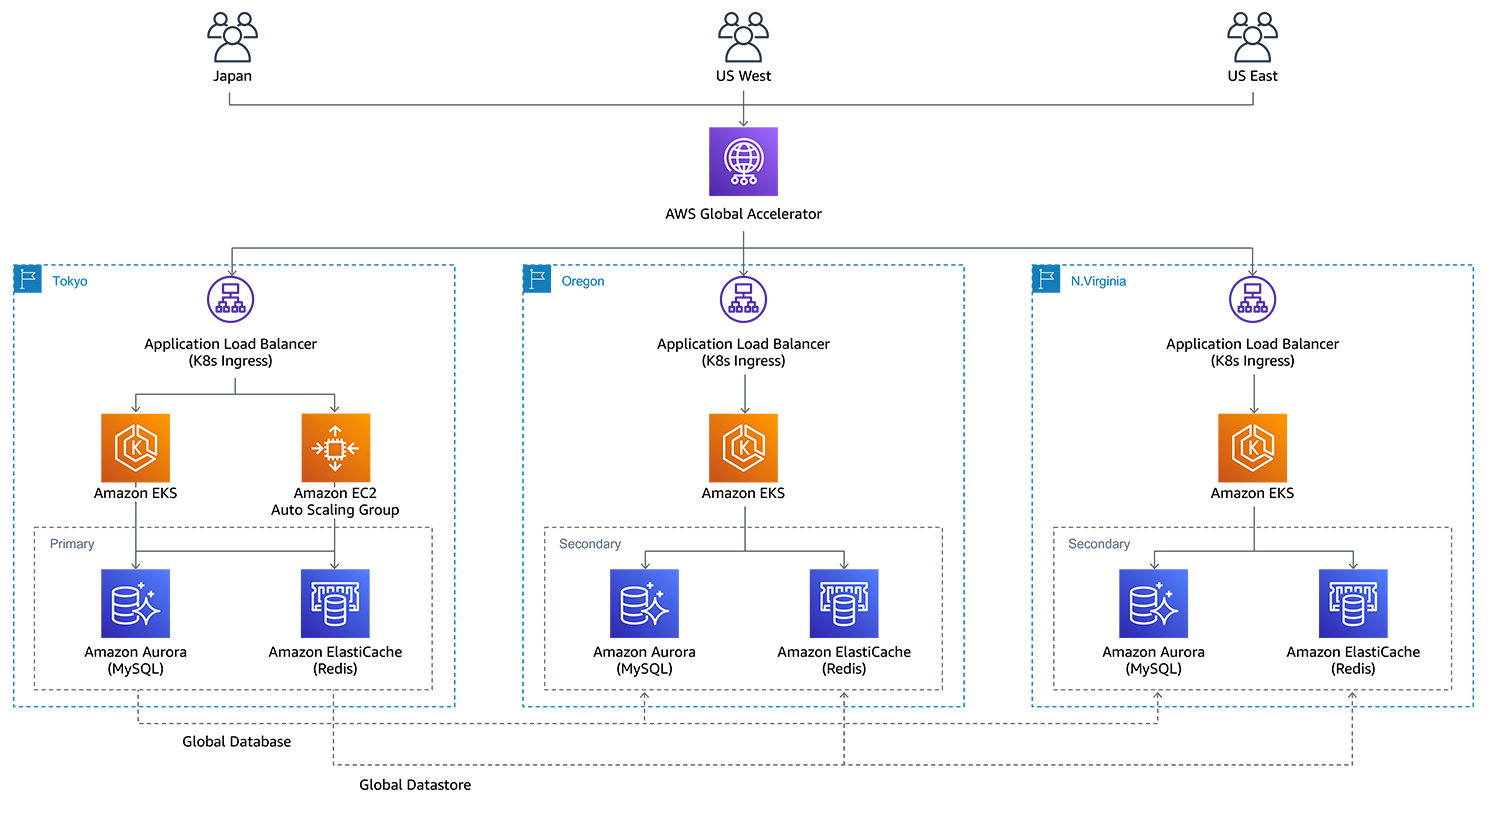Viewport: 1488px width, 815px height.
Task: Select the Secondary Amazon Aurora icon in Oregon
Action: (644, 604)
